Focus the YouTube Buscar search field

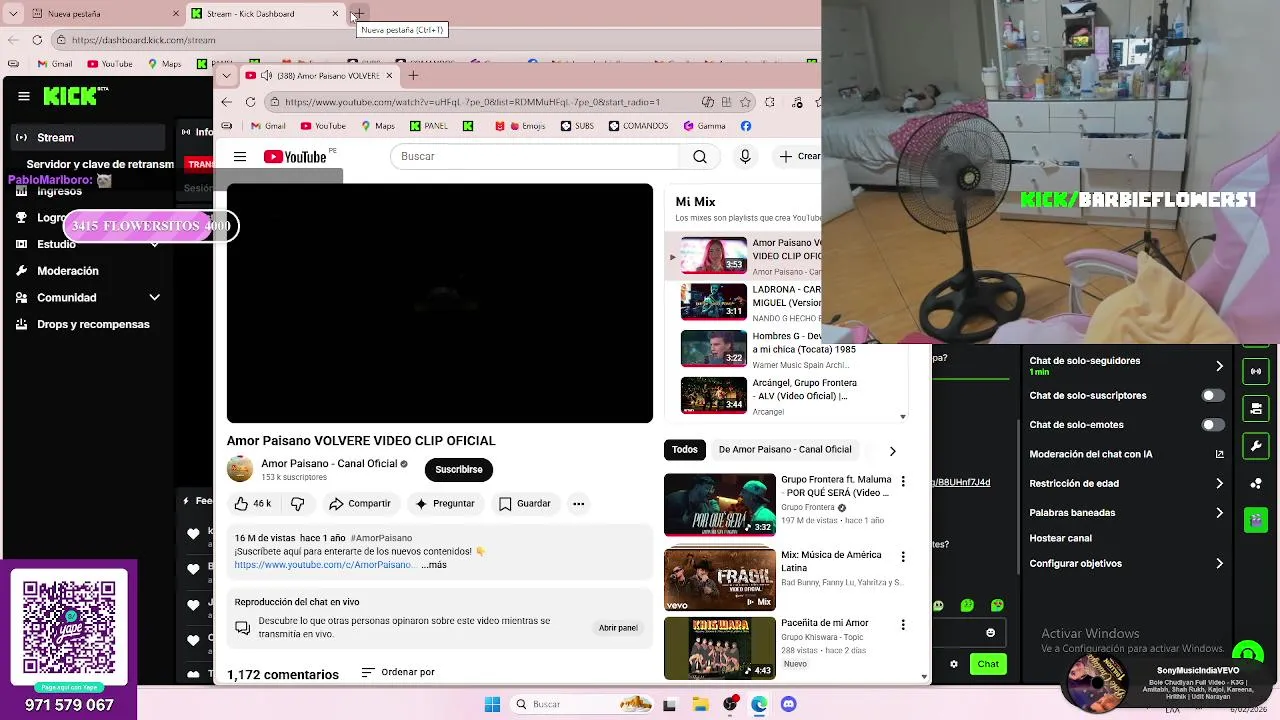[x=535, y=157]
